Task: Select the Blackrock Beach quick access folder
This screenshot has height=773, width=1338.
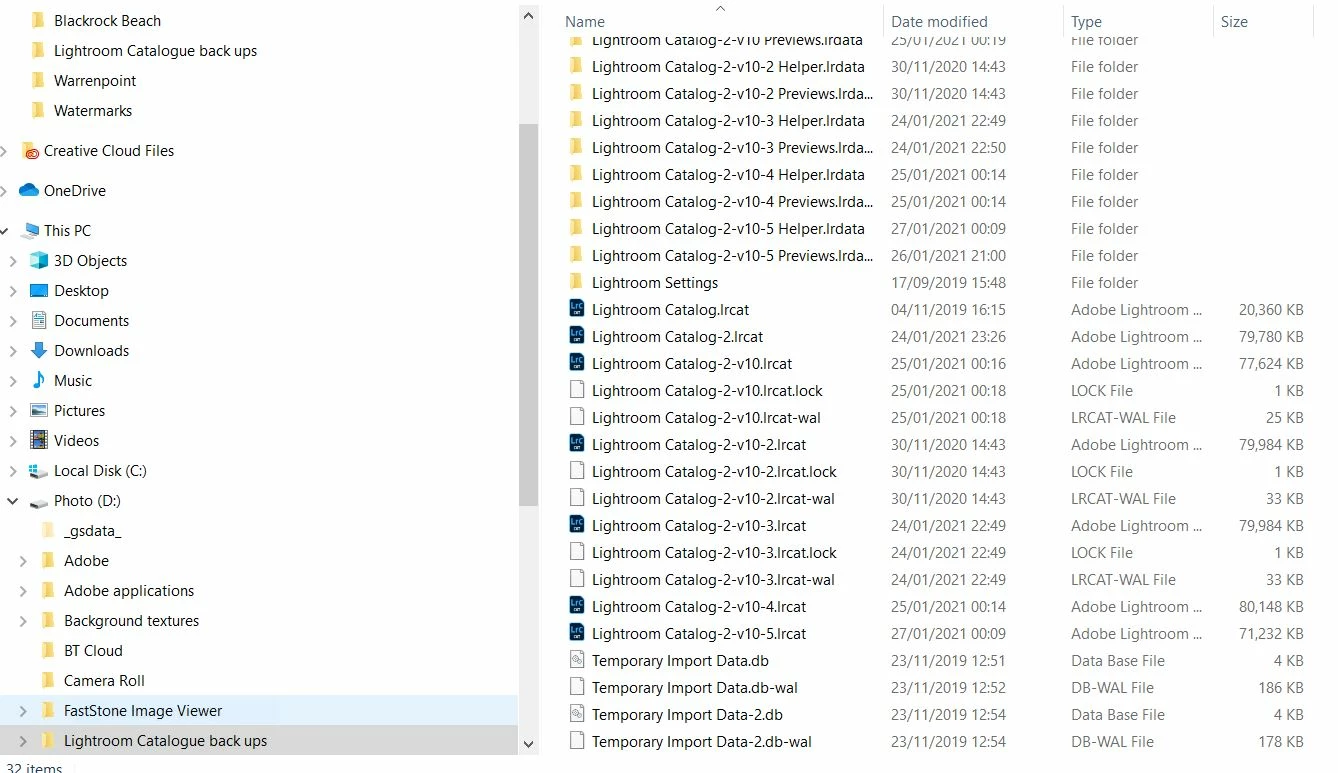Action: pos(107,20)
